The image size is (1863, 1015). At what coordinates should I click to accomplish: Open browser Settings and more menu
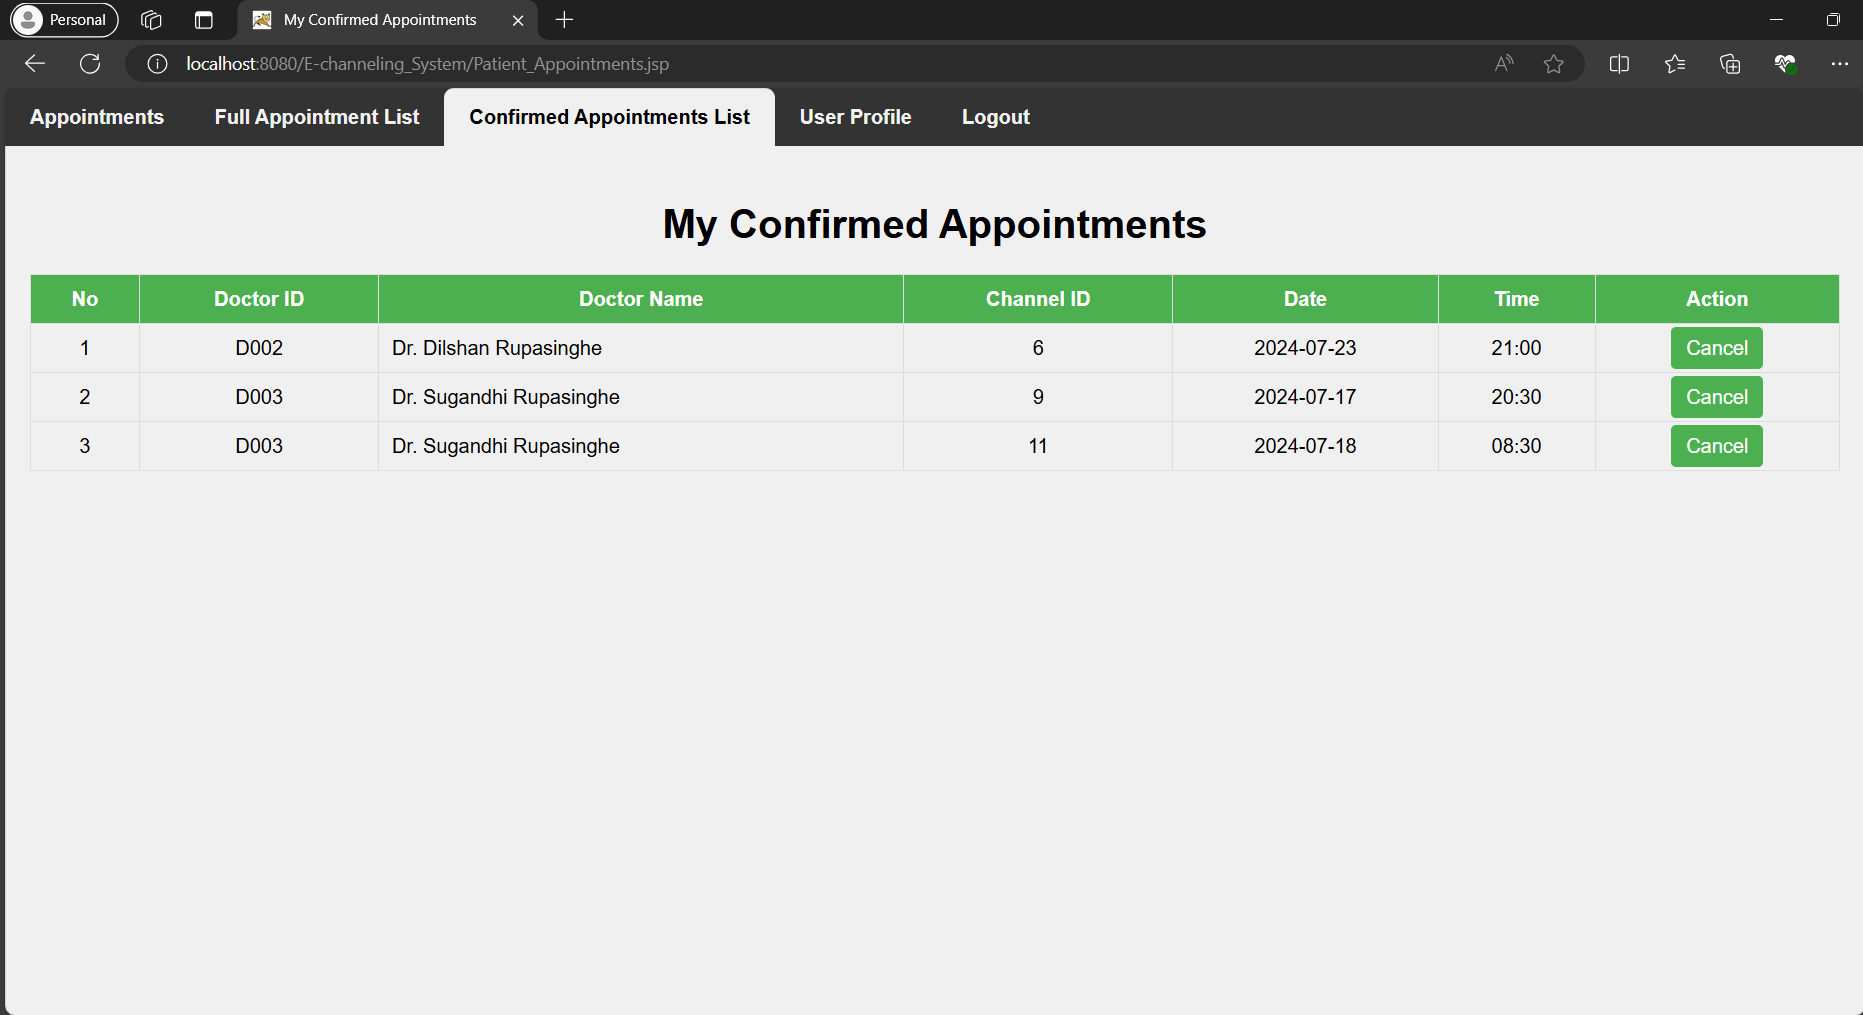point(1839,64)
